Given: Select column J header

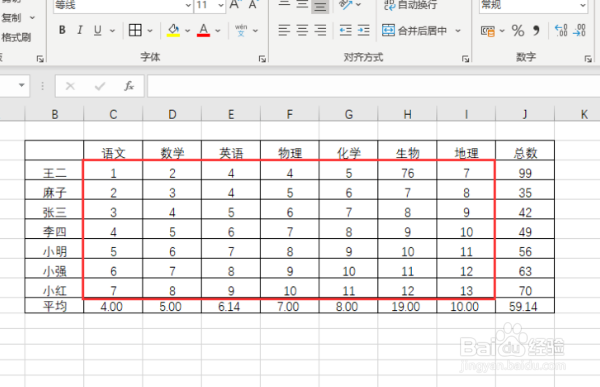Looking at the screenshot, I should [525, 114].
